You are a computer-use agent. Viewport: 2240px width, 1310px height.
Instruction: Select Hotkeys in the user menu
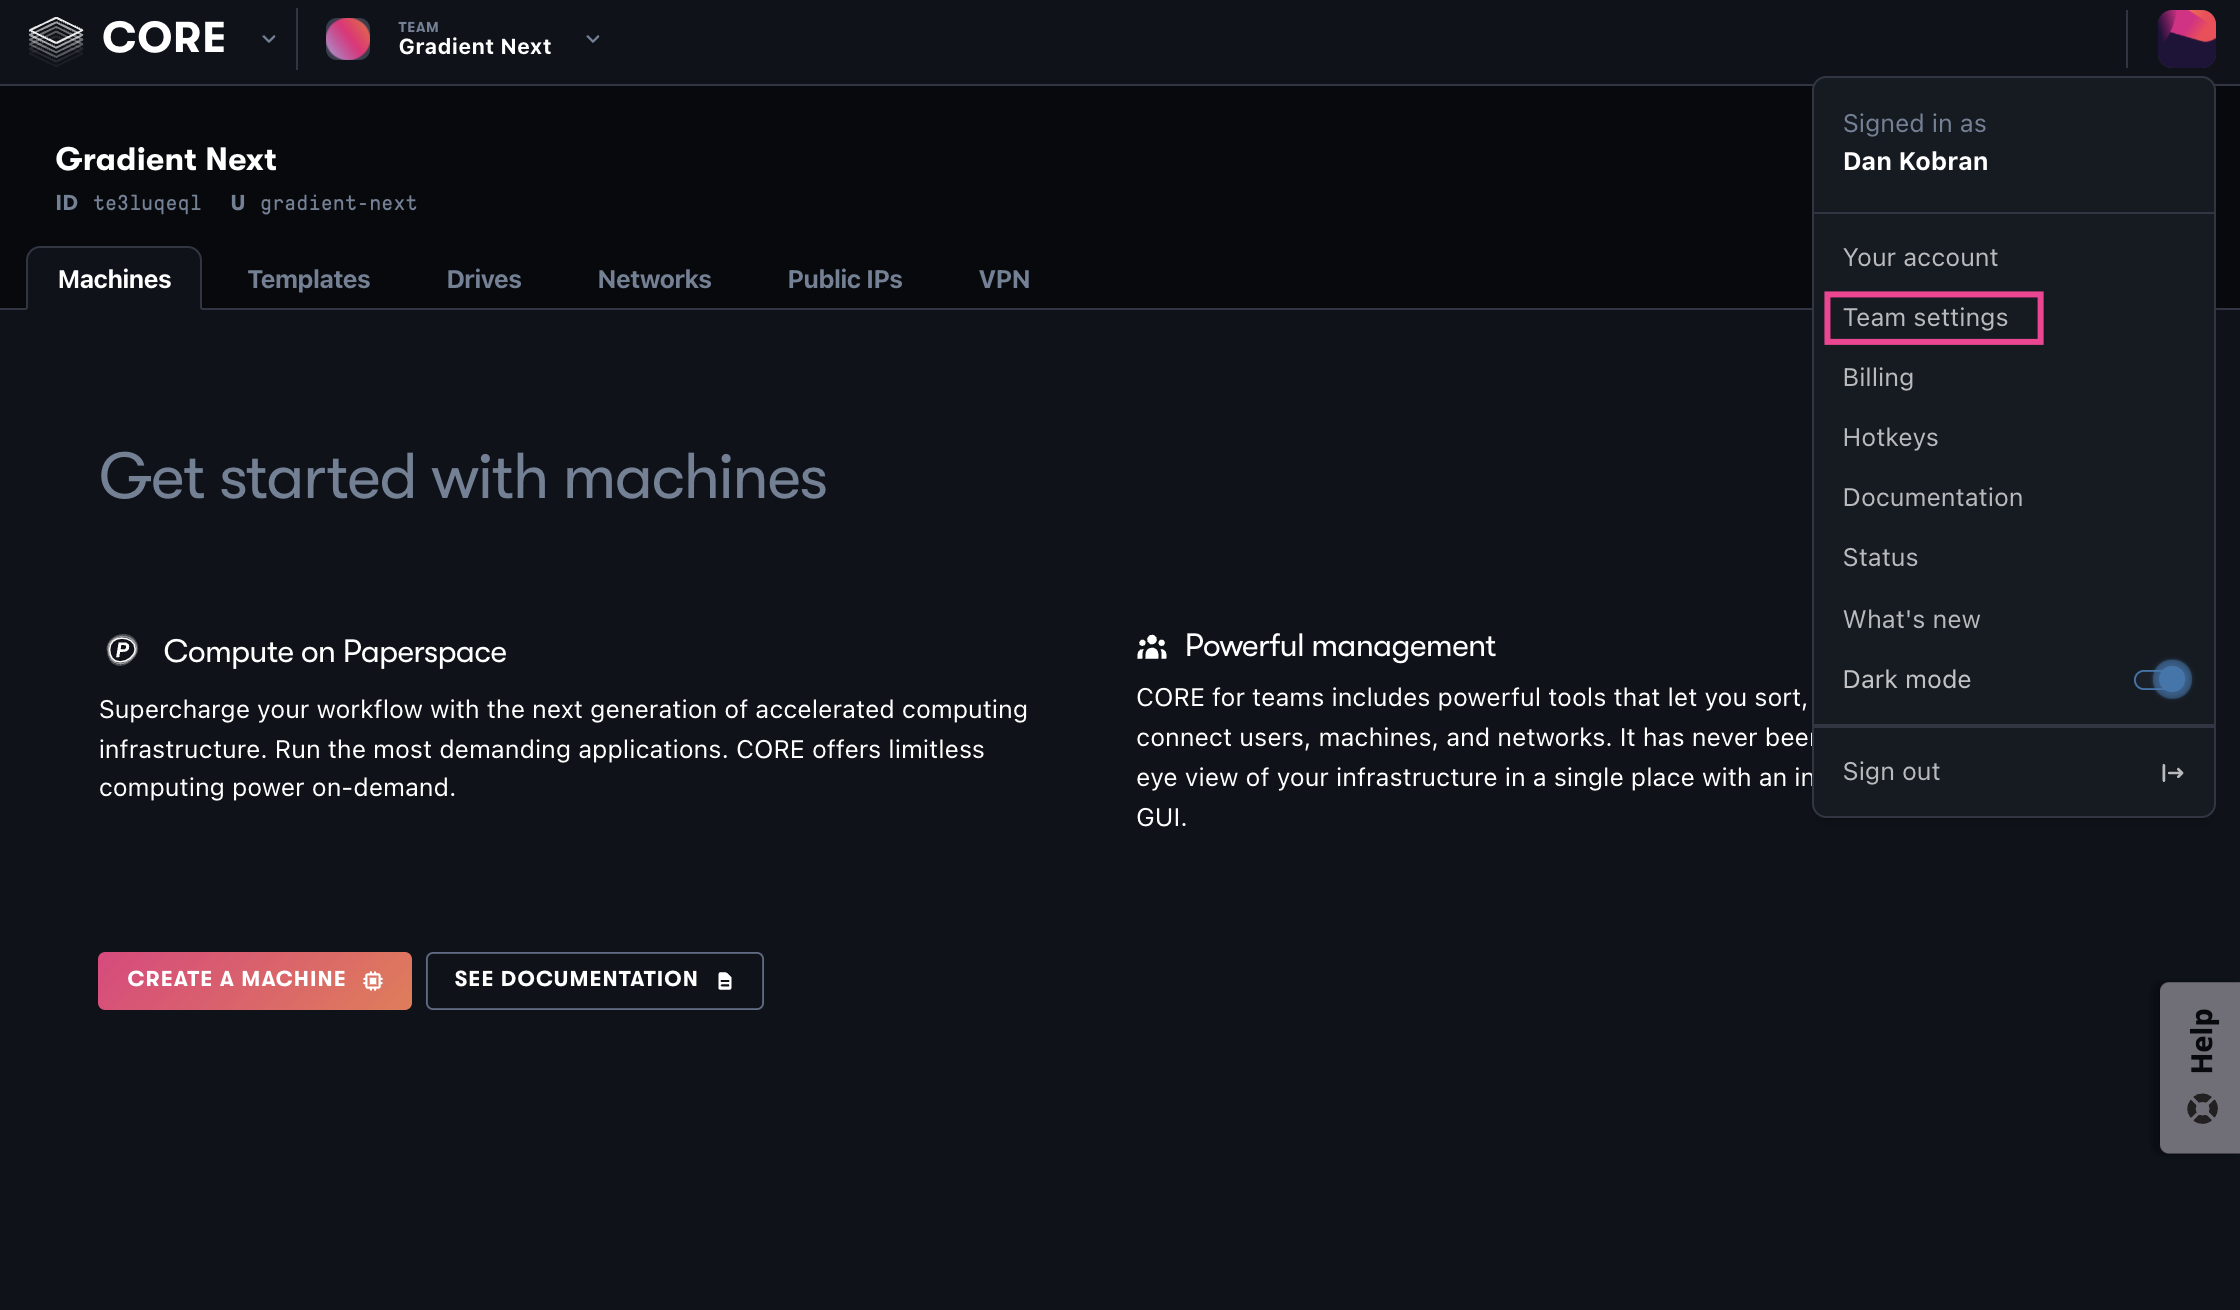(x=1890, y=437)
